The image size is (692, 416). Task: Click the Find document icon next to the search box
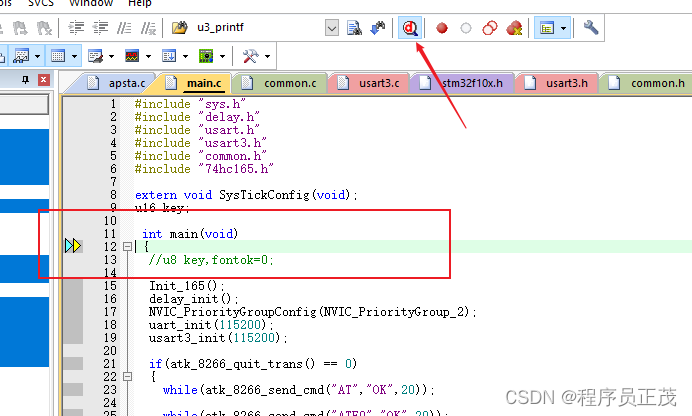click(x=354, y=28)
